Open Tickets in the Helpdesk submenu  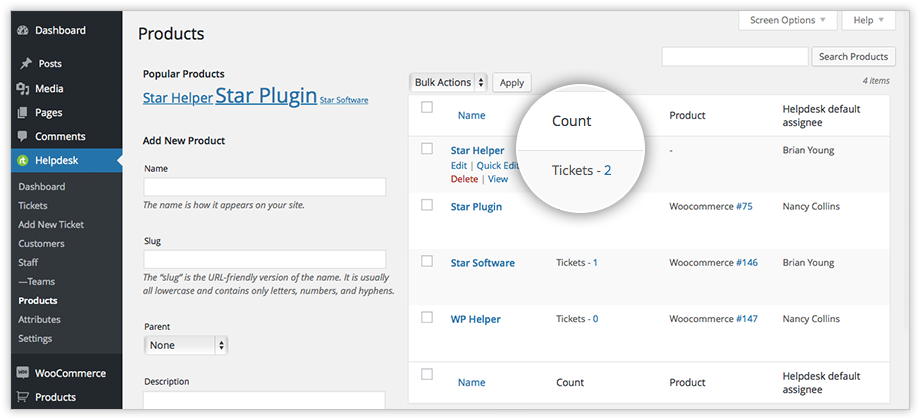click(33, 206)
